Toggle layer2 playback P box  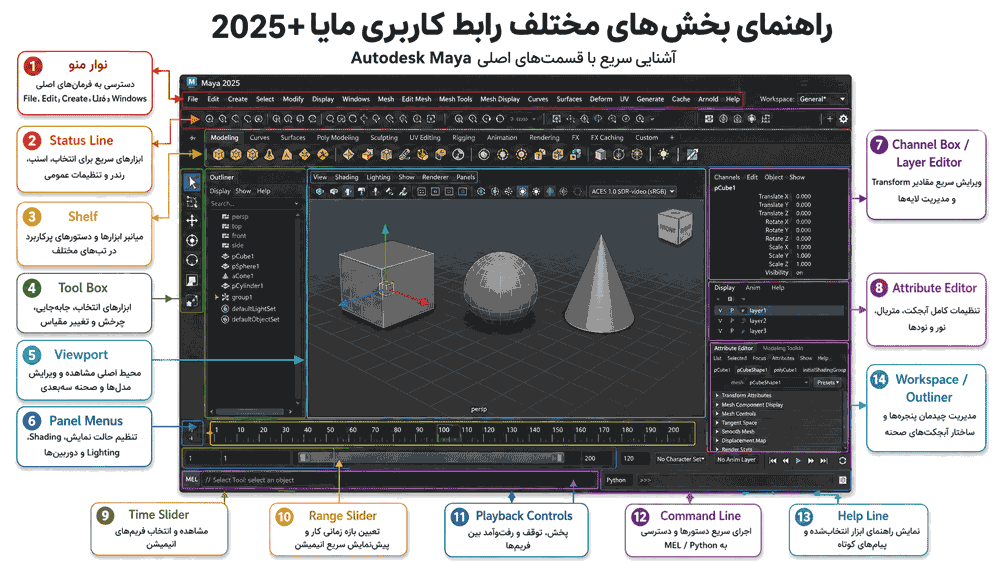coord(732,321)
